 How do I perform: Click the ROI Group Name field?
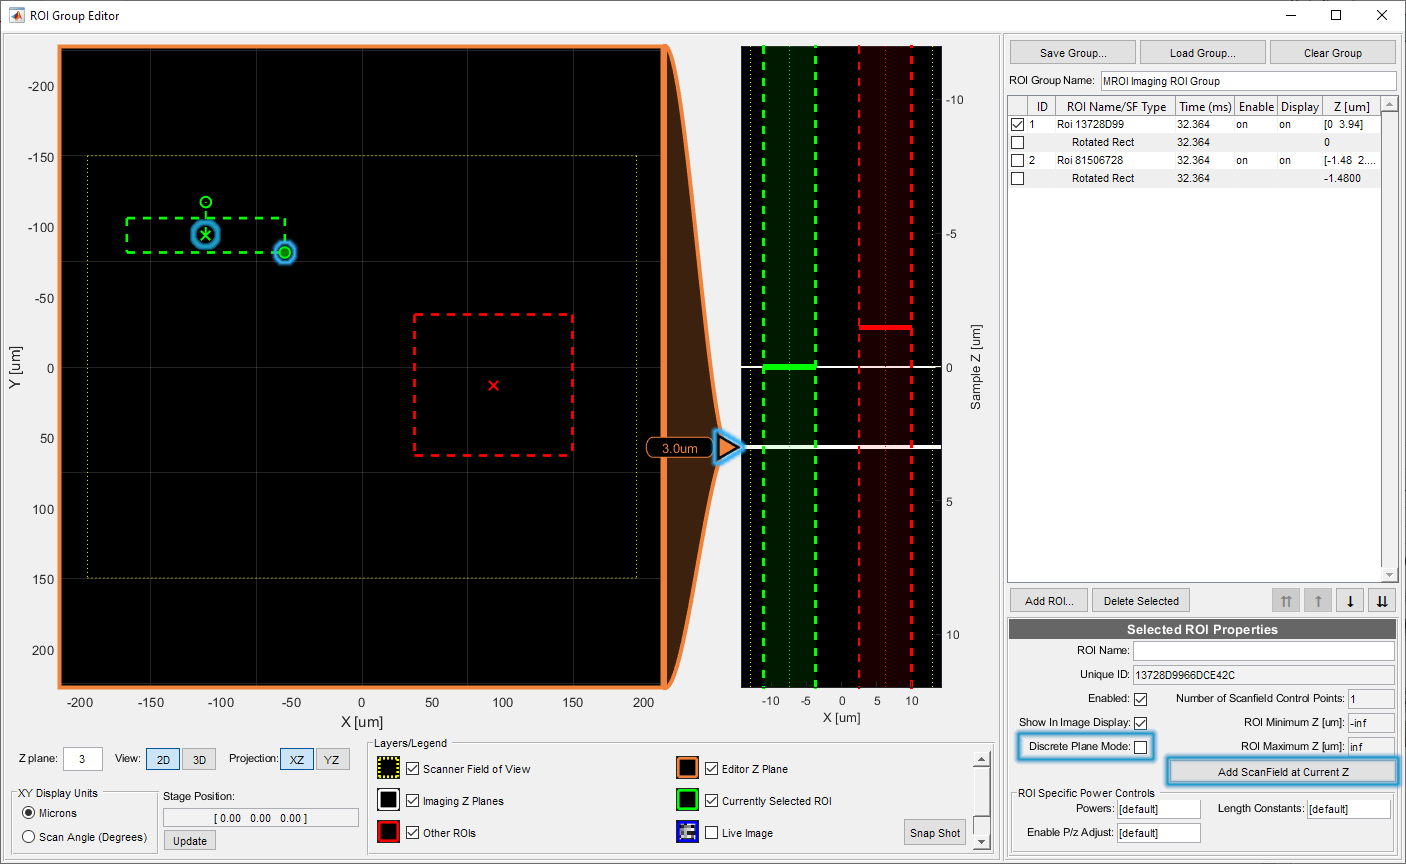click(x=1248, y=81)
